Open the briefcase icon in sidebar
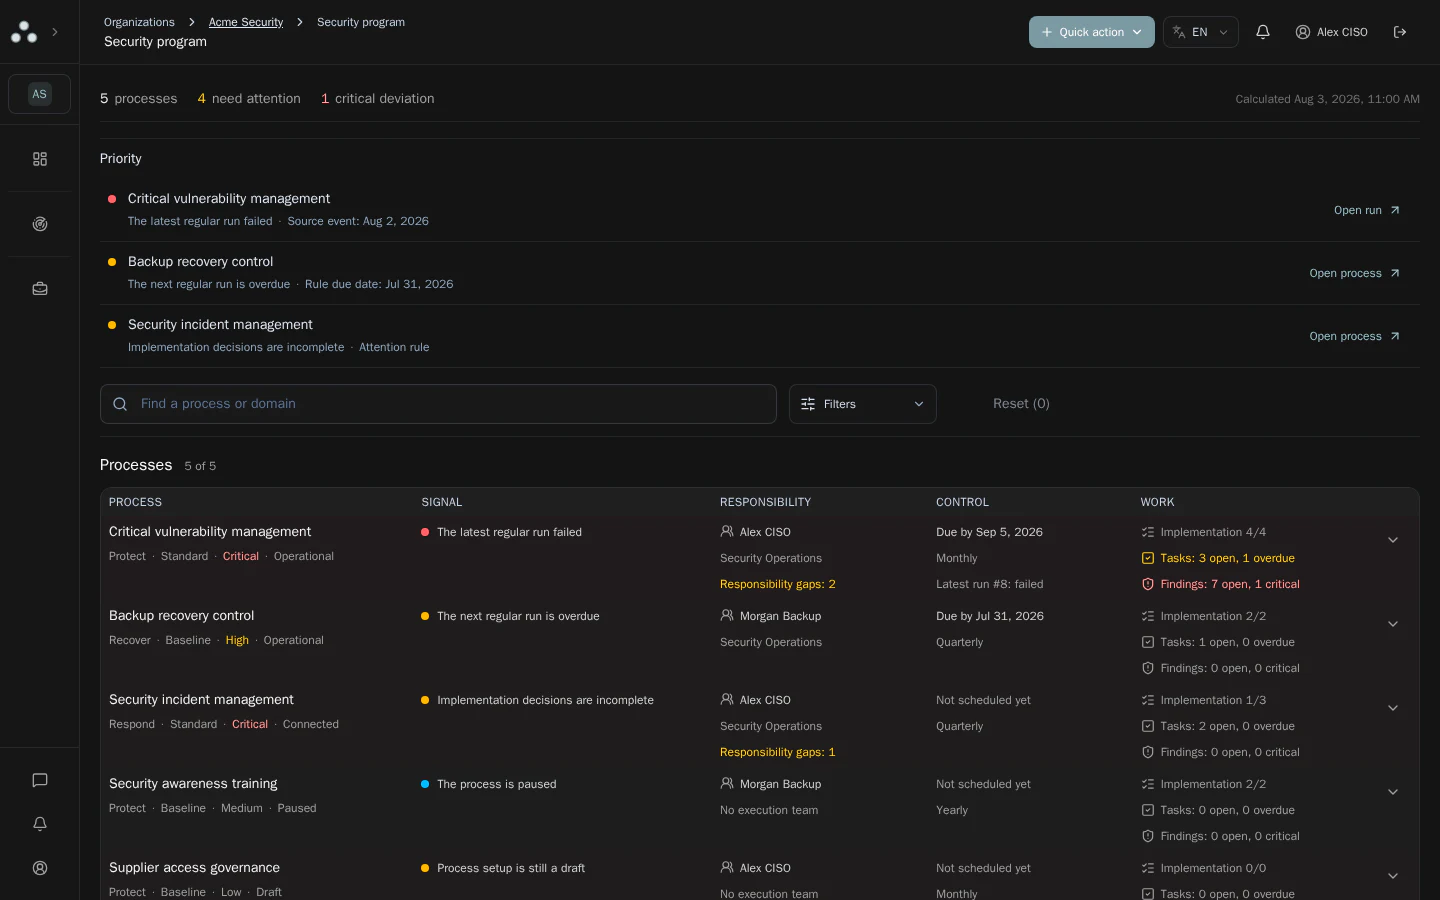The image size is (1440, 900). [40, 289]
